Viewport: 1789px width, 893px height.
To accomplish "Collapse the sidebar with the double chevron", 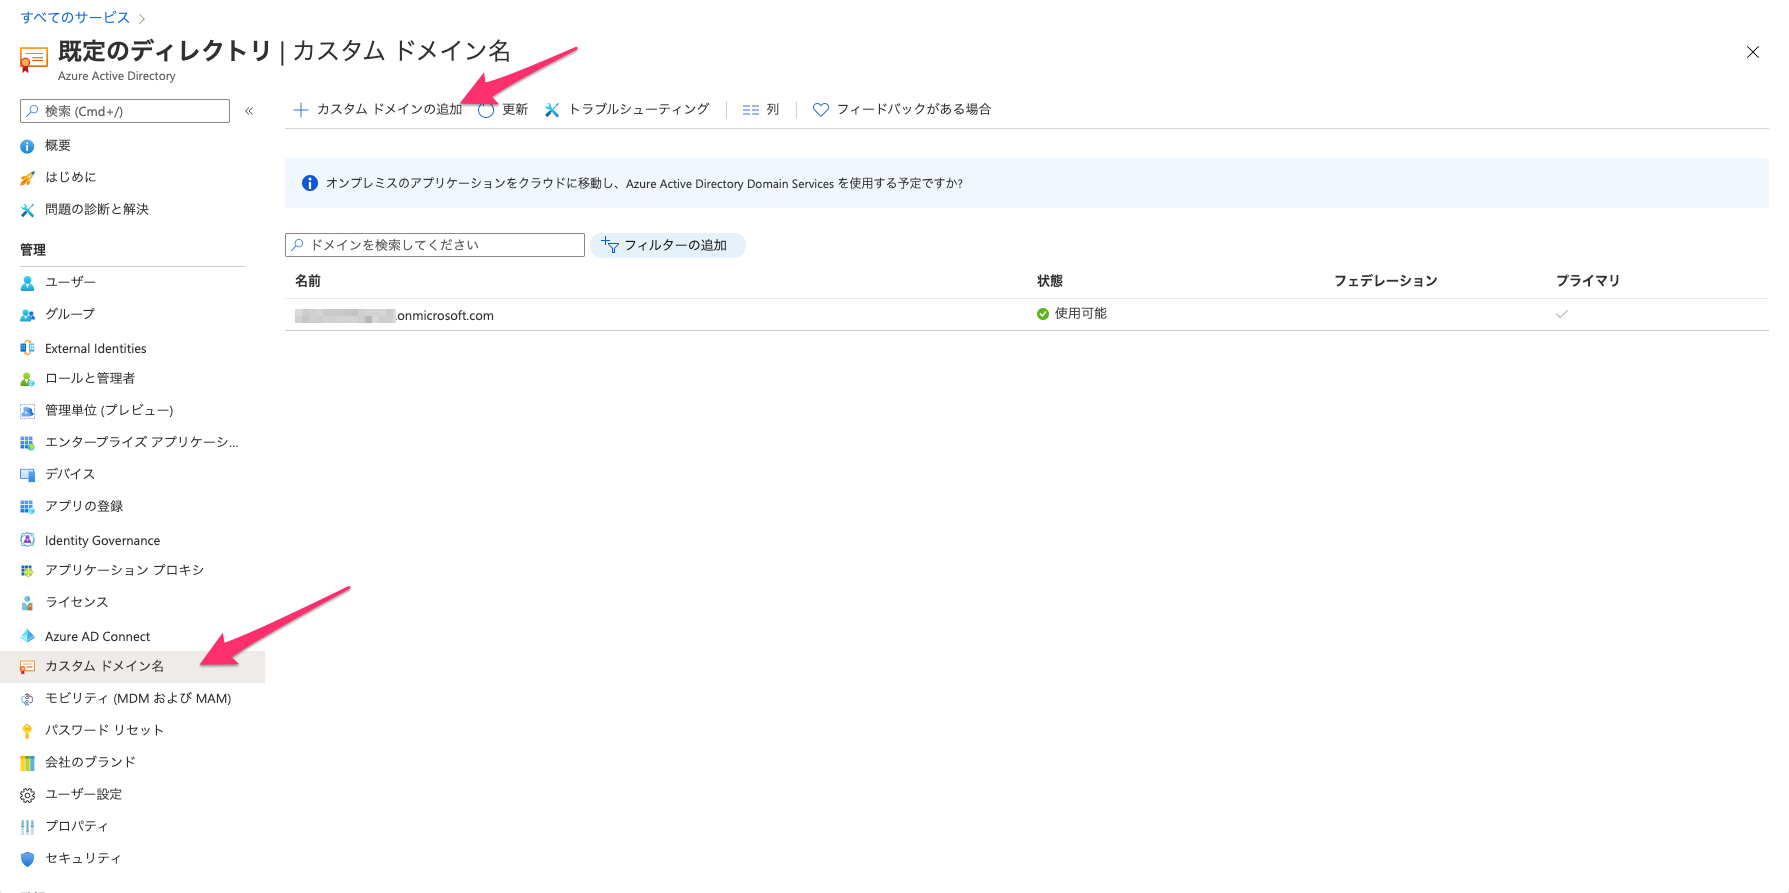I will point(249,111).
